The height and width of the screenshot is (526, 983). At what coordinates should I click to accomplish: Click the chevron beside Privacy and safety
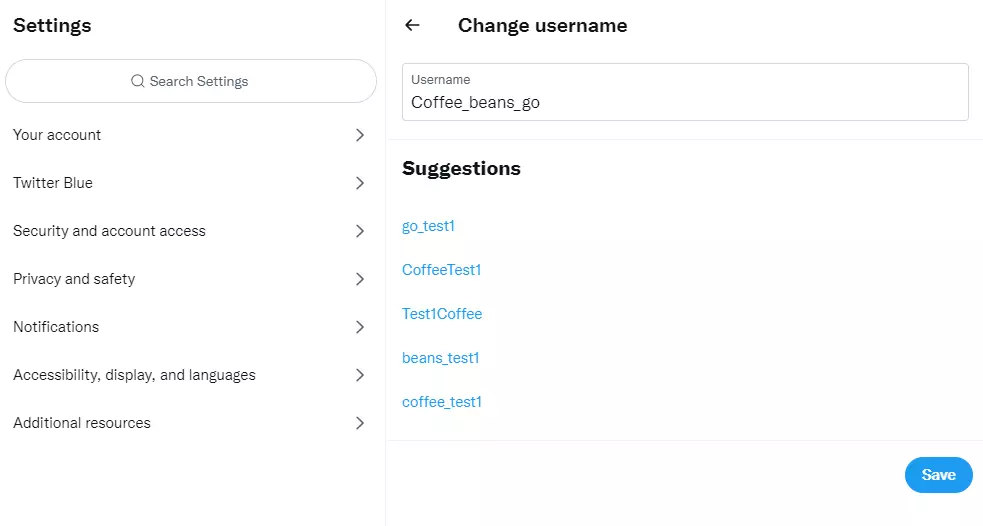[x=360, y=279]
